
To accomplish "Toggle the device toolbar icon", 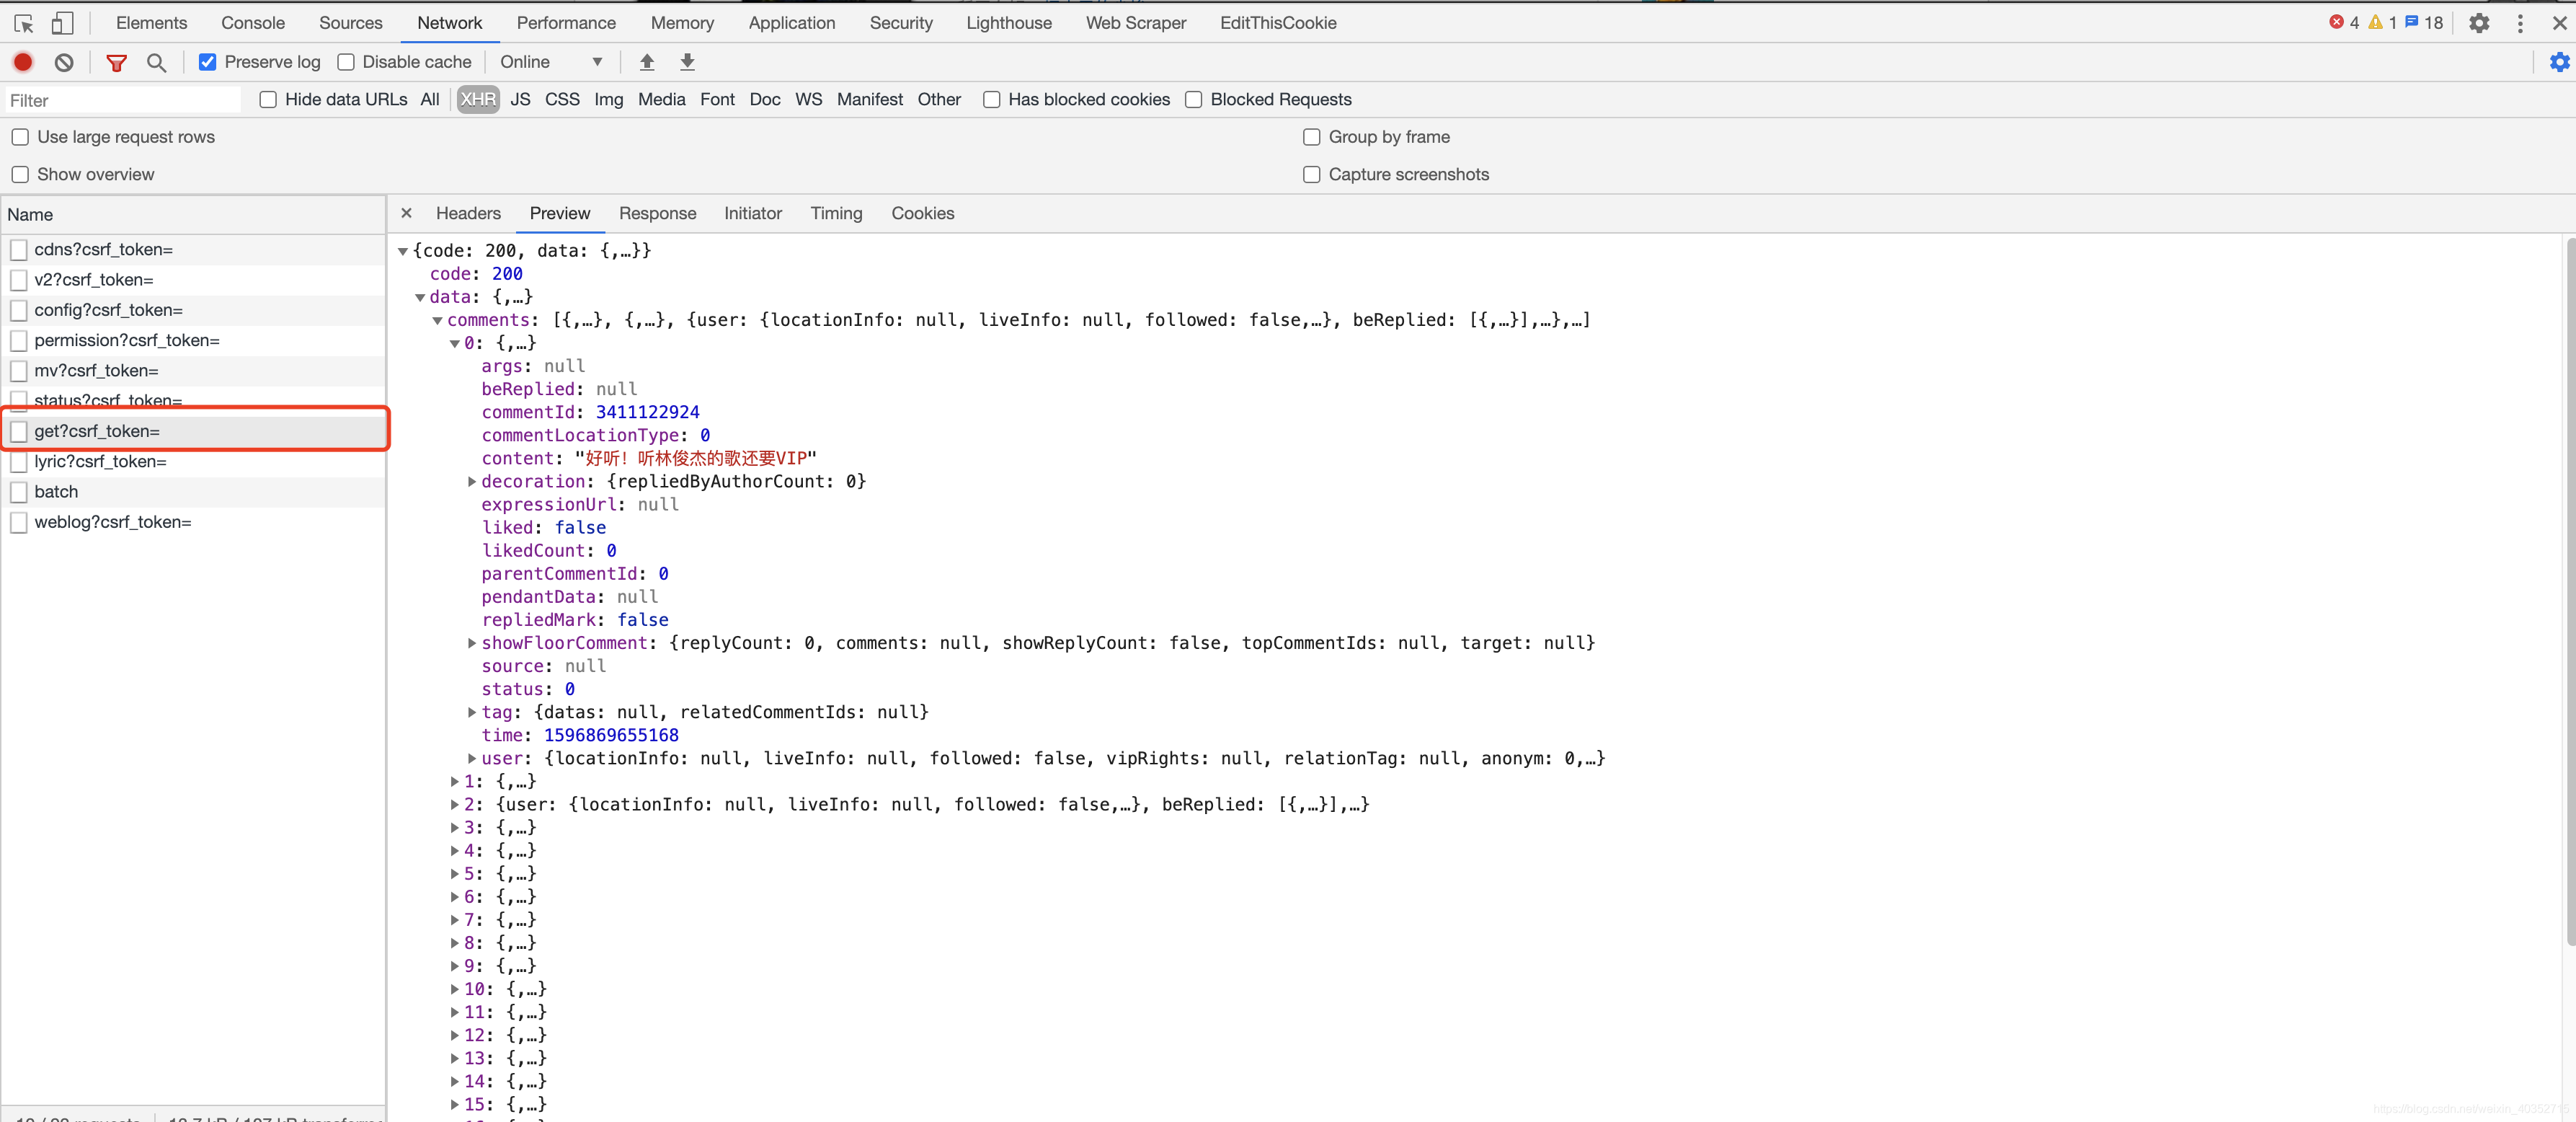I will click(62, 23).
